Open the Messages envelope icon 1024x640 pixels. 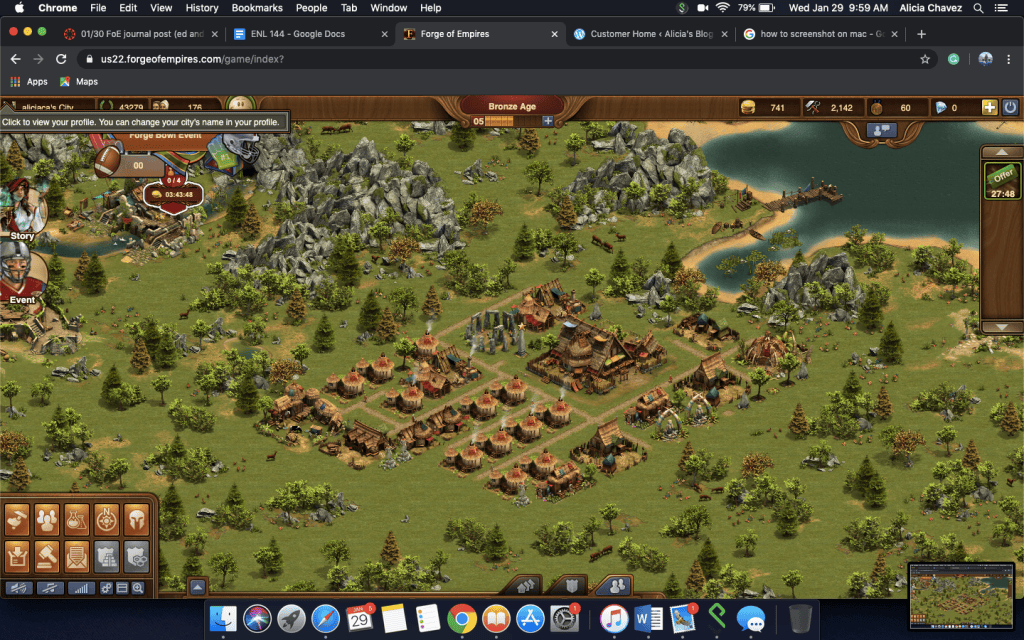pos(76,556)
